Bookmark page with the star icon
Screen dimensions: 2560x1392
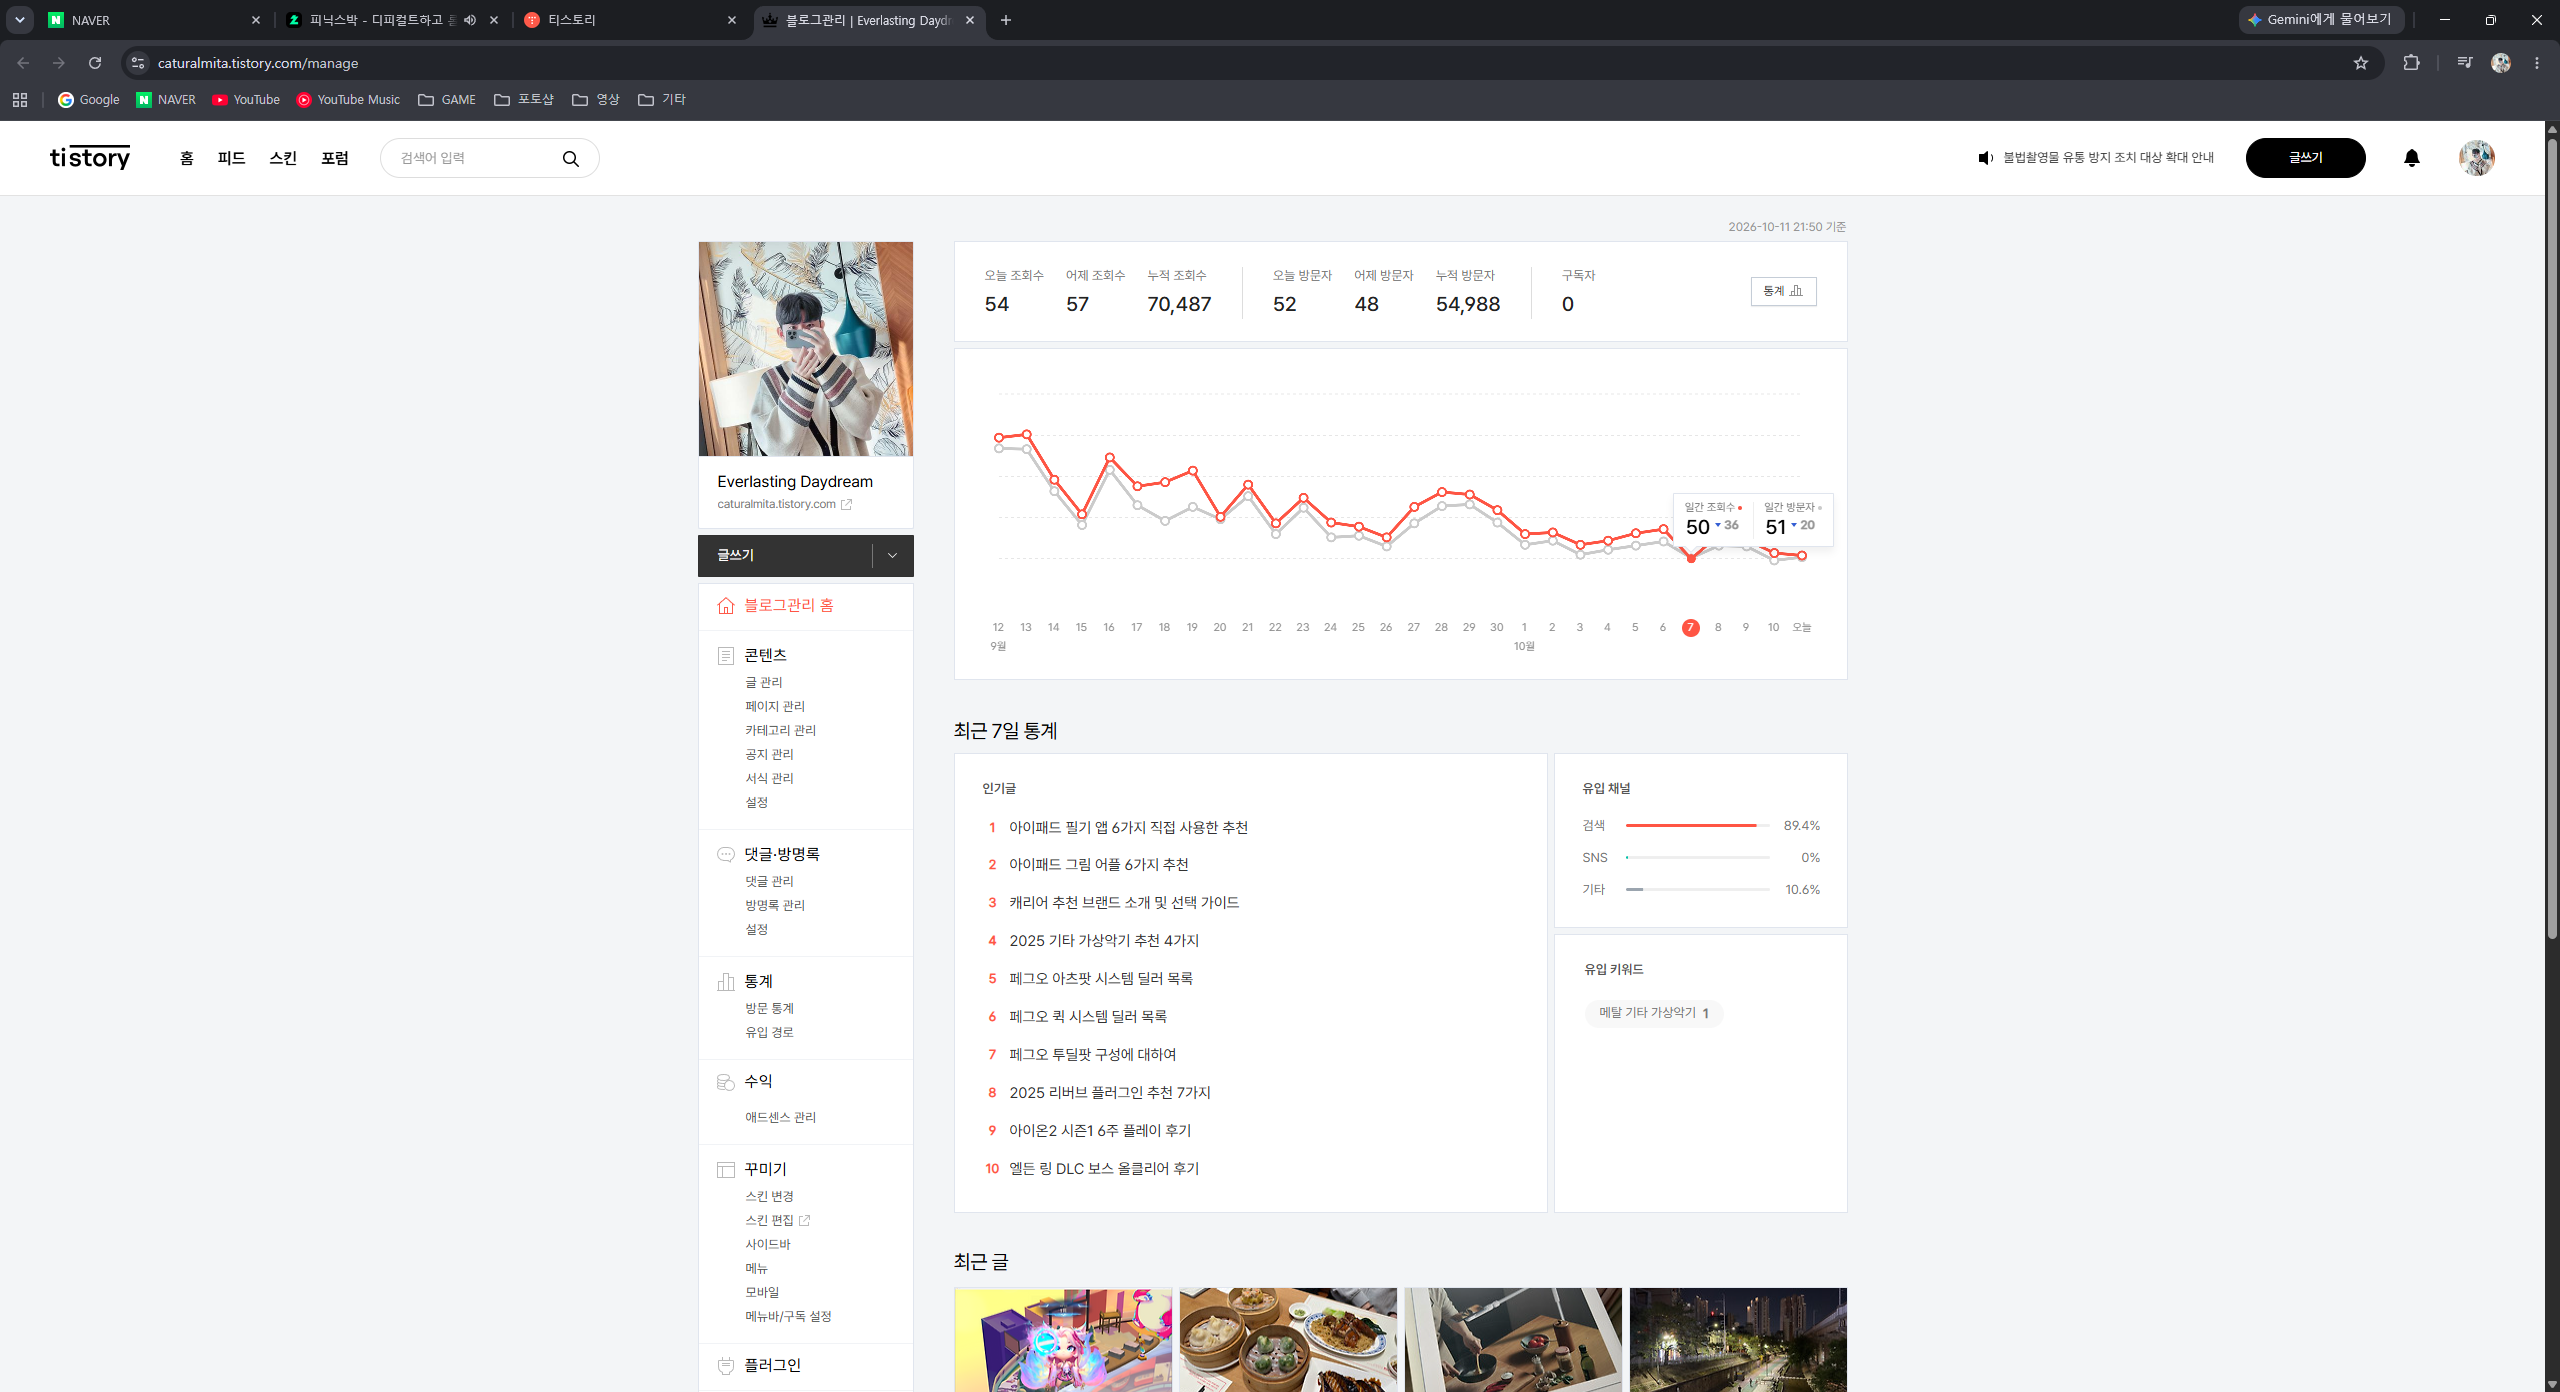click(2361, 63)
